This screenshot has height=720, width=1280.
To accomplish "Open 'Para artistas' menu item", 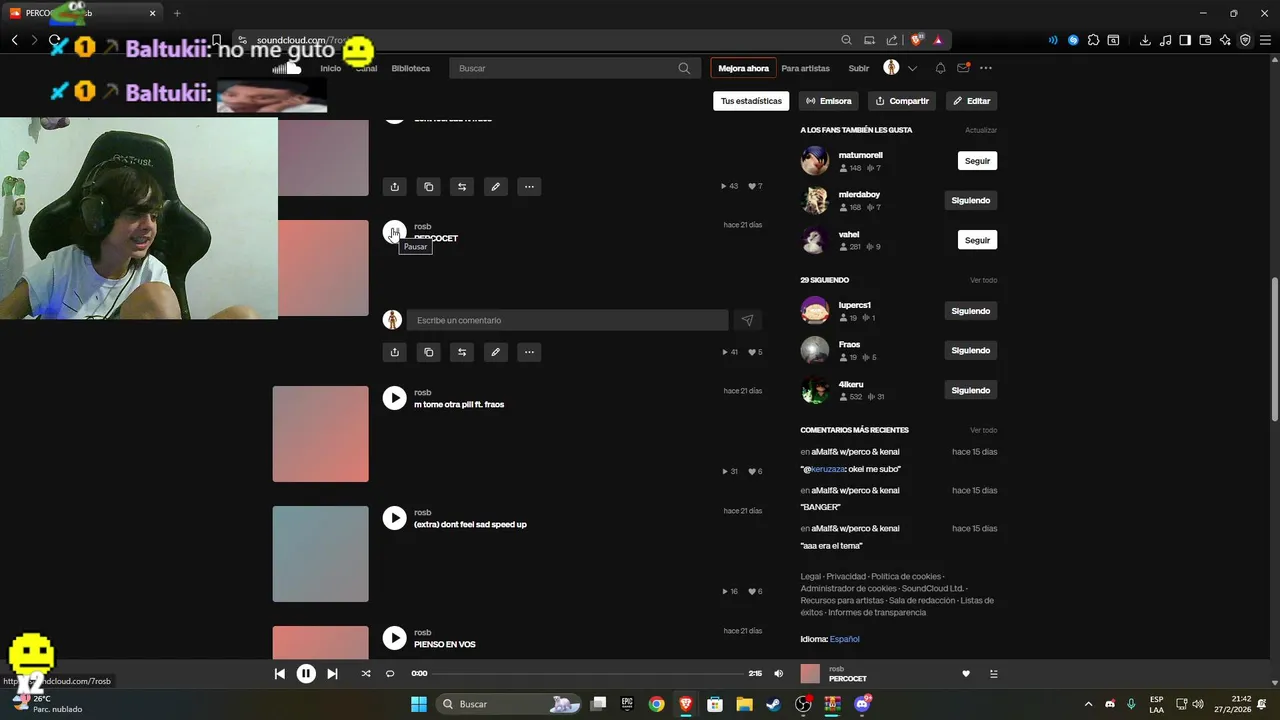I will [x=805, y=68].
